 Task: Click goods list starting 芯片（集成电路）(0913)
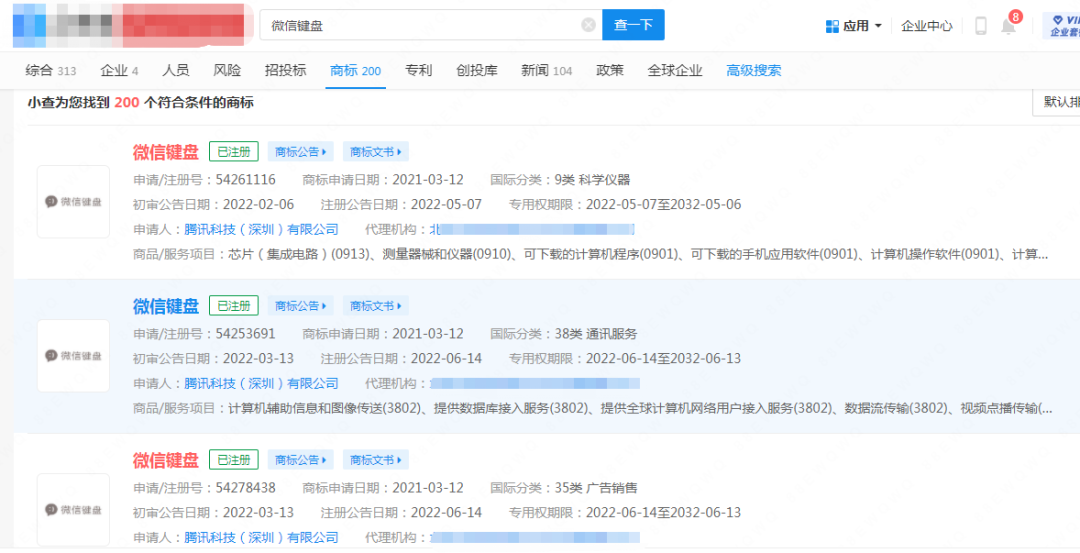[638, 254]
